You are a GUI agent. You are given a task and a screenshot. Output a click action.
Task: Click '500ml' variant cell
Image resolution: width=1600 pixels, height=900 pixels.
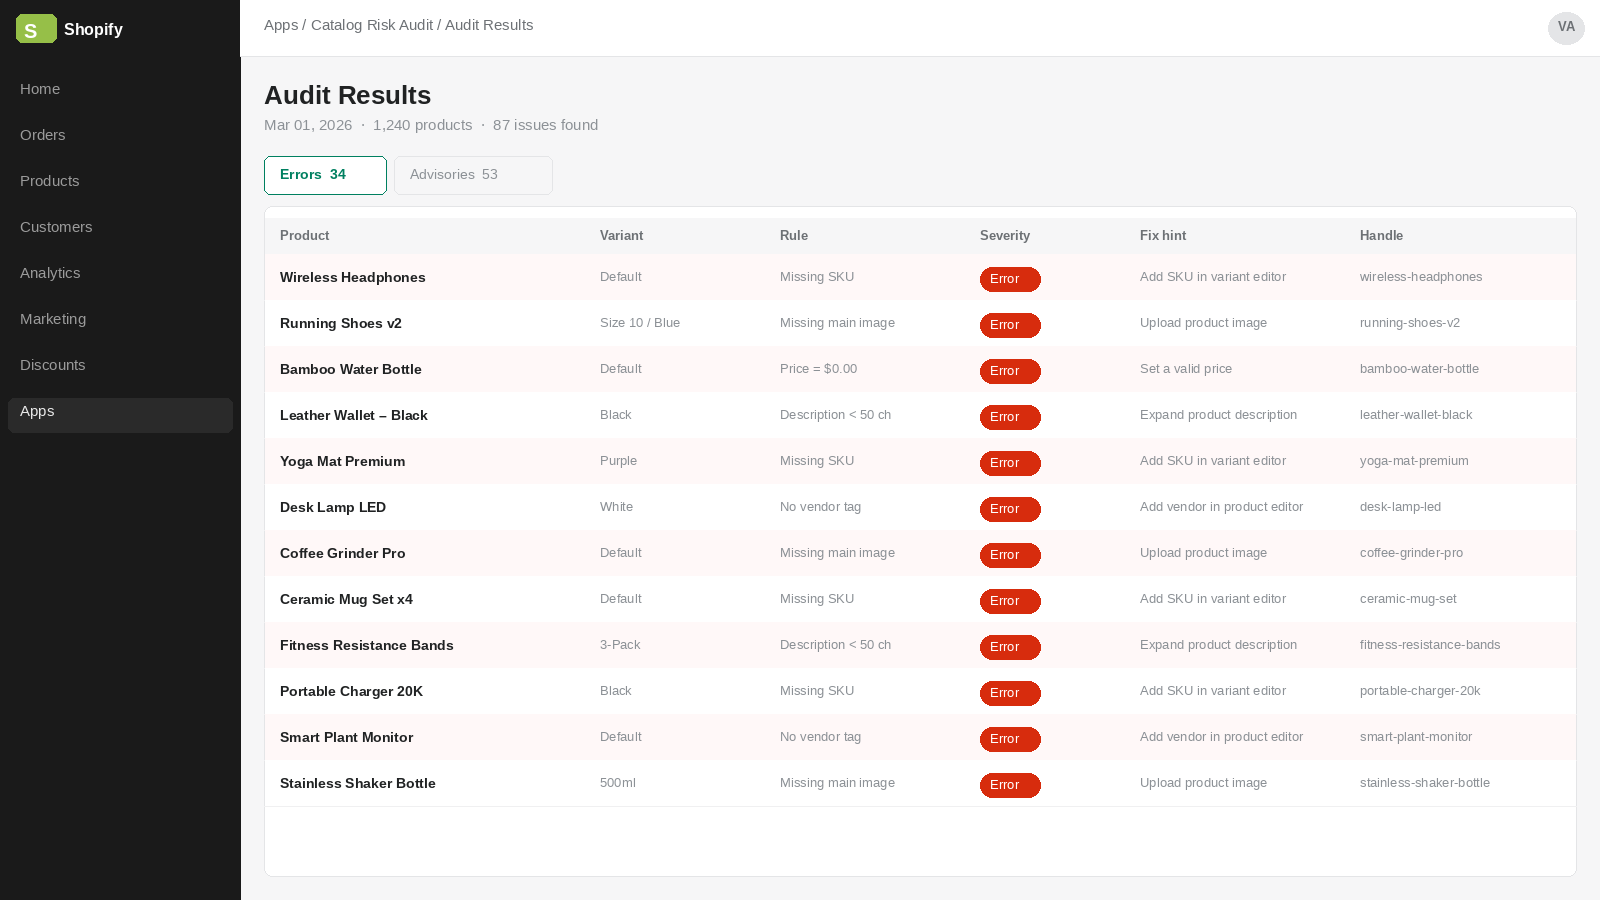coord(618,783)
